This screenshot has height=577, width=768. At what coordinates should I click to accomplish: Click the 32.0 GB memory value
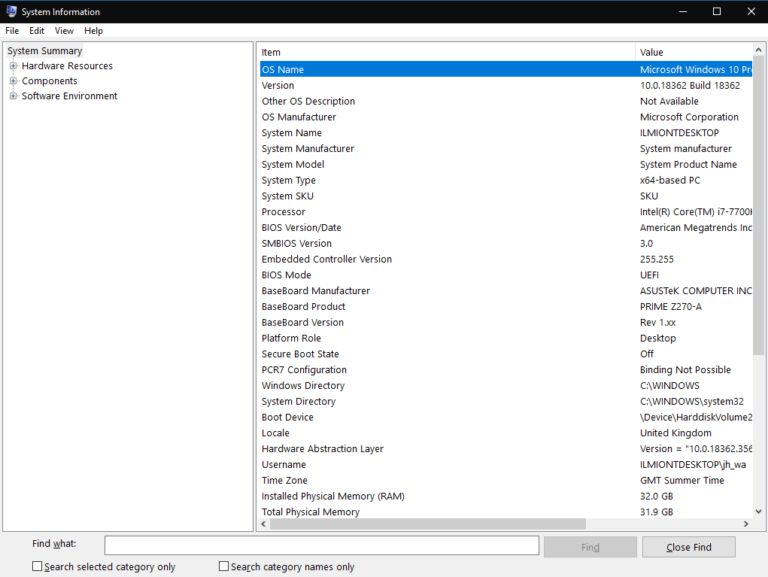pyautogui.click(x=656, y=496)
